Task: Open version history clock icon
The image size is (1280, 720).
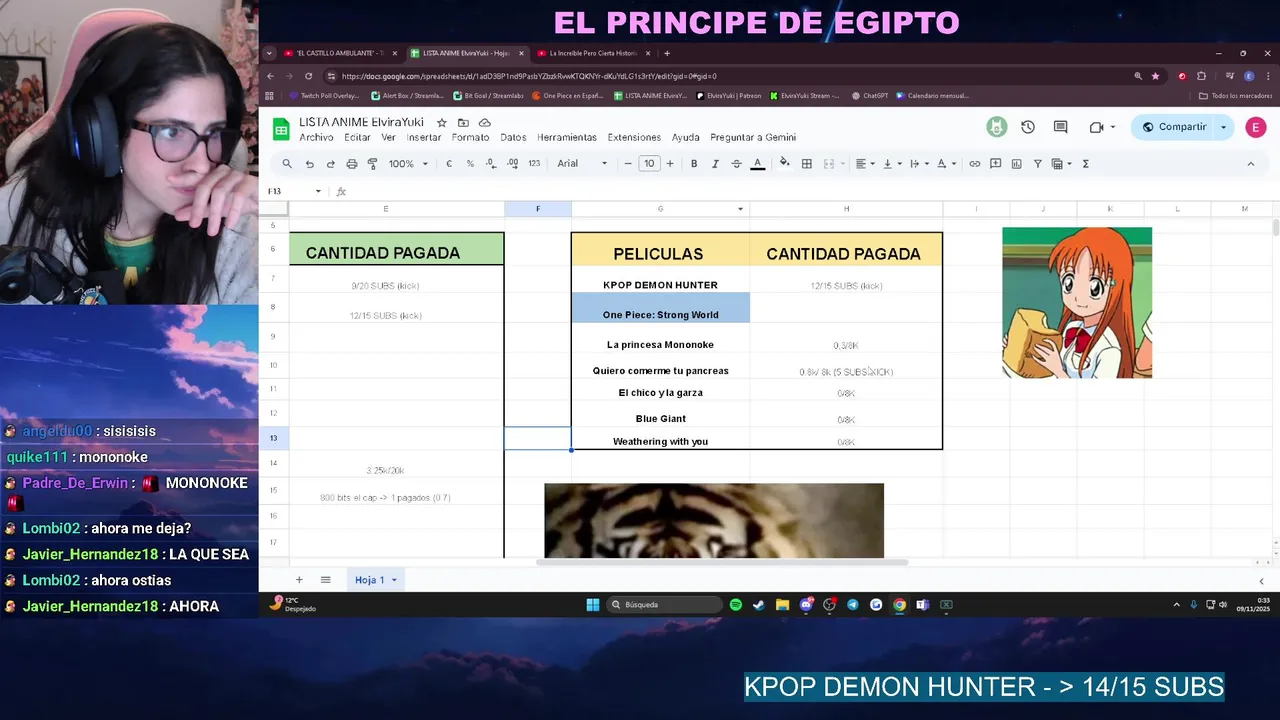Action: [x=1027, y=127]
